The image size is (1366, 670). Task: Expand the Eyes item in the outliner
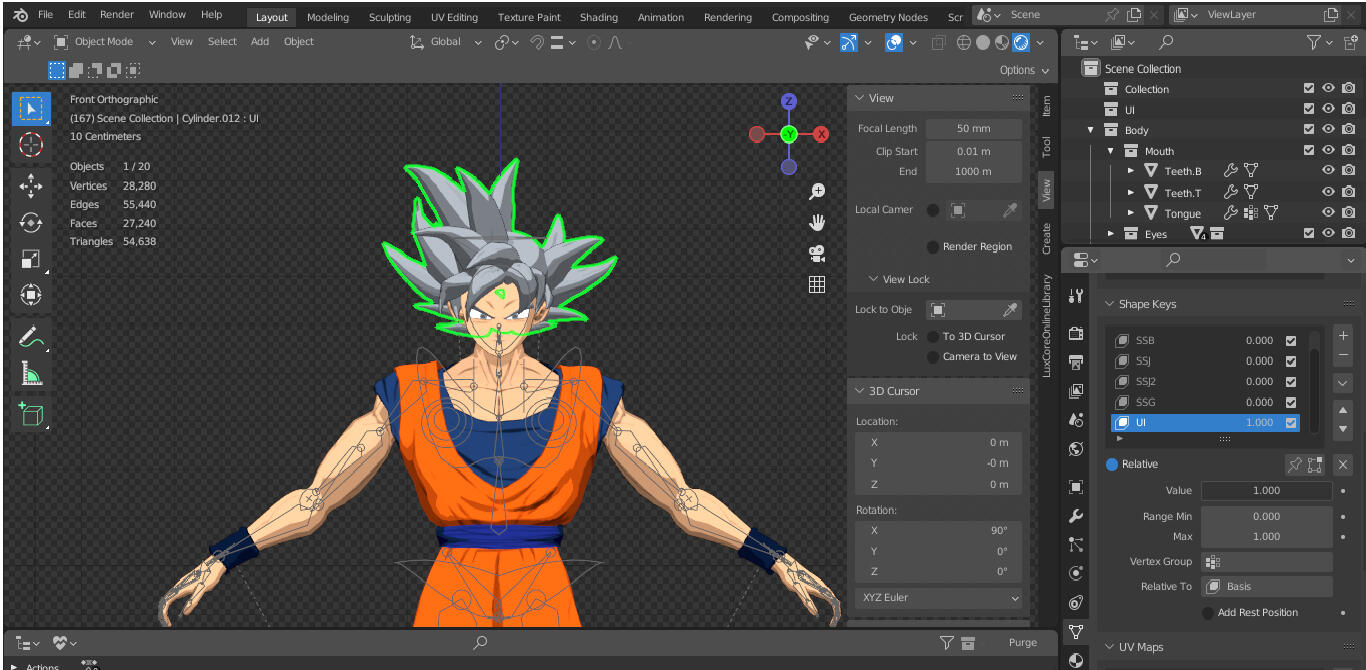coord(1108,233)
